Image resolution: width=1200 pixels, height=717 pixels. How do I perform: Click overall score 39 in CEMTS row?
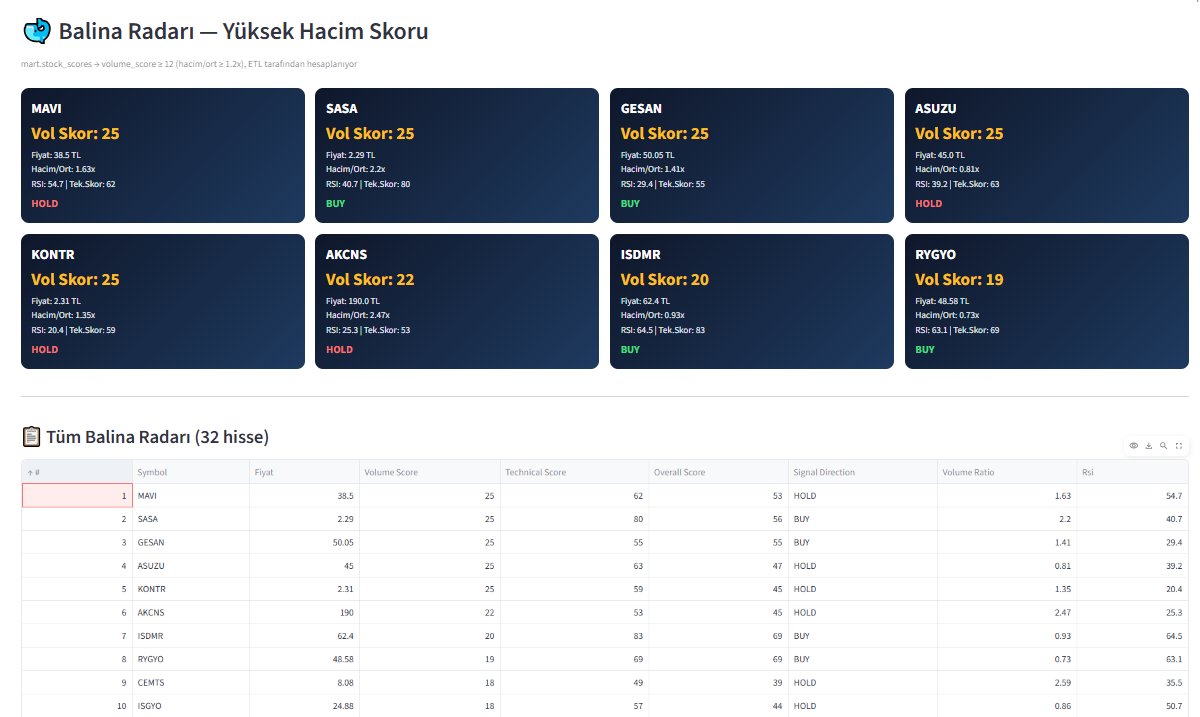coord(718,682)
